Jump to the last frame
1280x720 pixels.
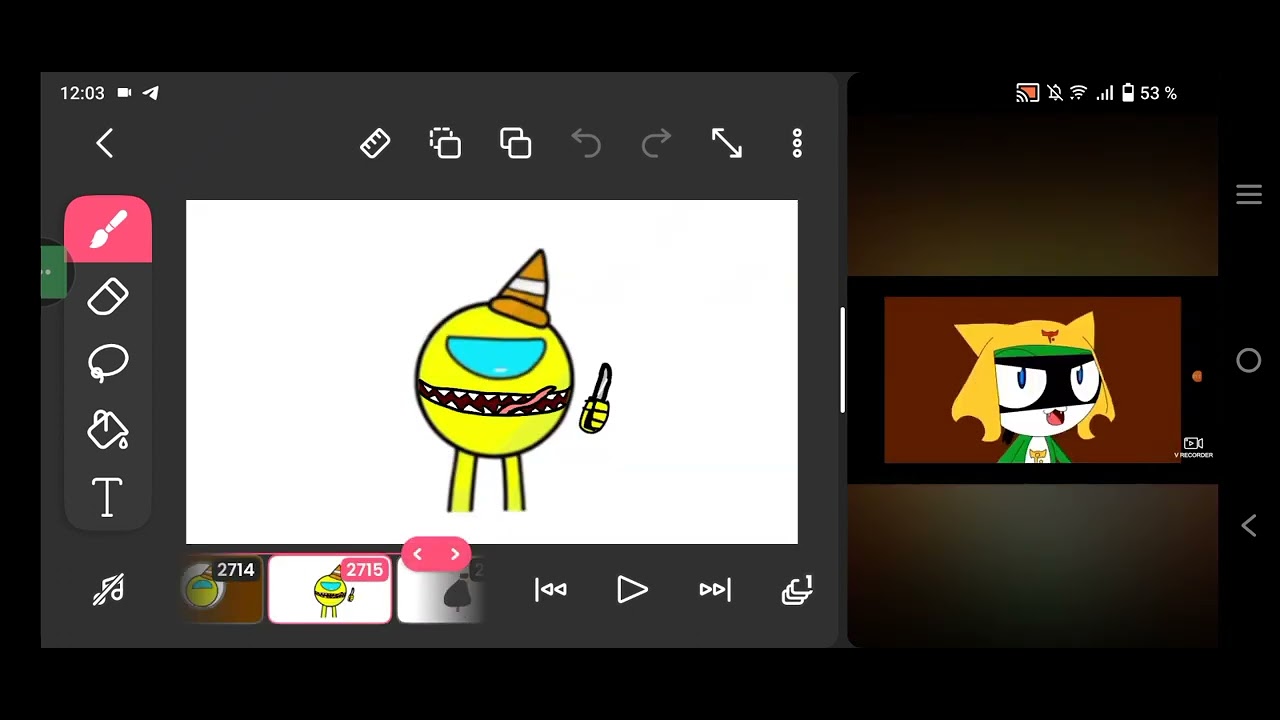click(x=715, y=590)
